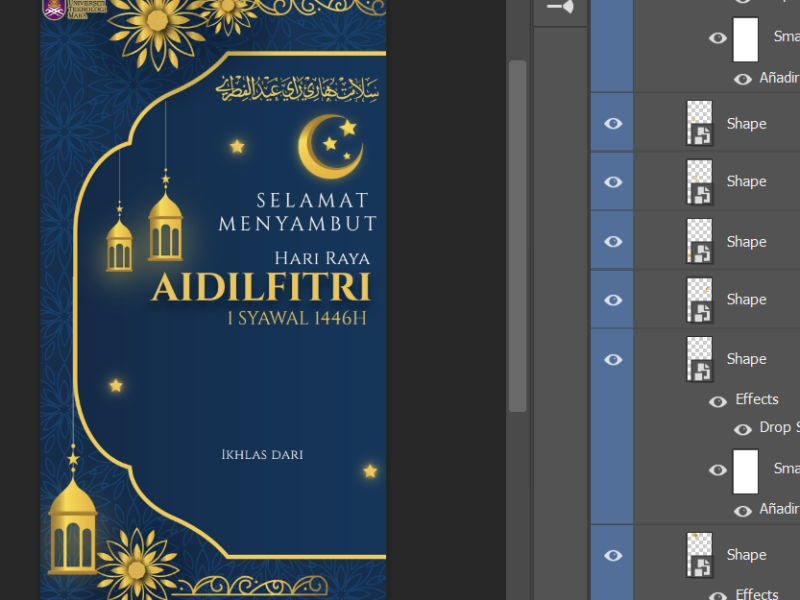
Task: Toggle the eye icon of the fourth Shape layer
Action: pyautogui.click(x=613, y=300)
